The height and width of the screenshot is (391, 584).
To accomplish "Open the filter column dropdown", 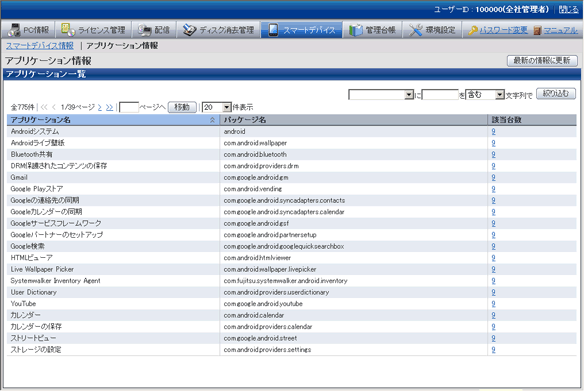I will [x=381, y=95].
